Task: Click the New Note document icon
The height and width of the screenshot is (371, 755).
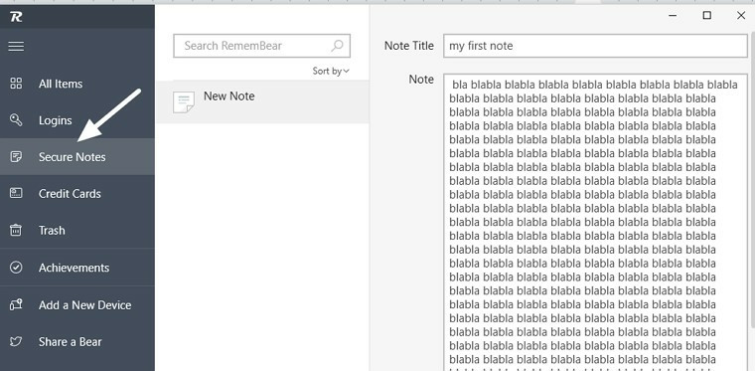Action: [183, 102]
